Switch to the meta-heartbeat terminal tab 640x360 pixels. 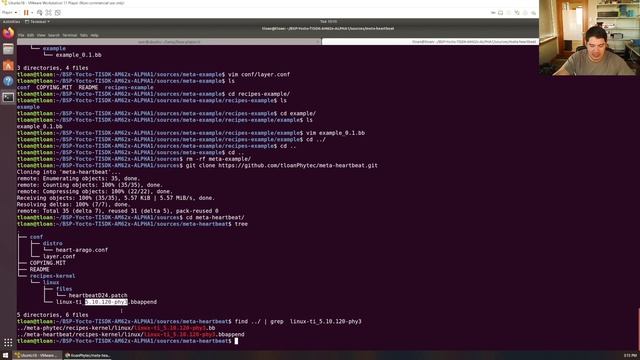pyautogui.click(x=430, y=42)
